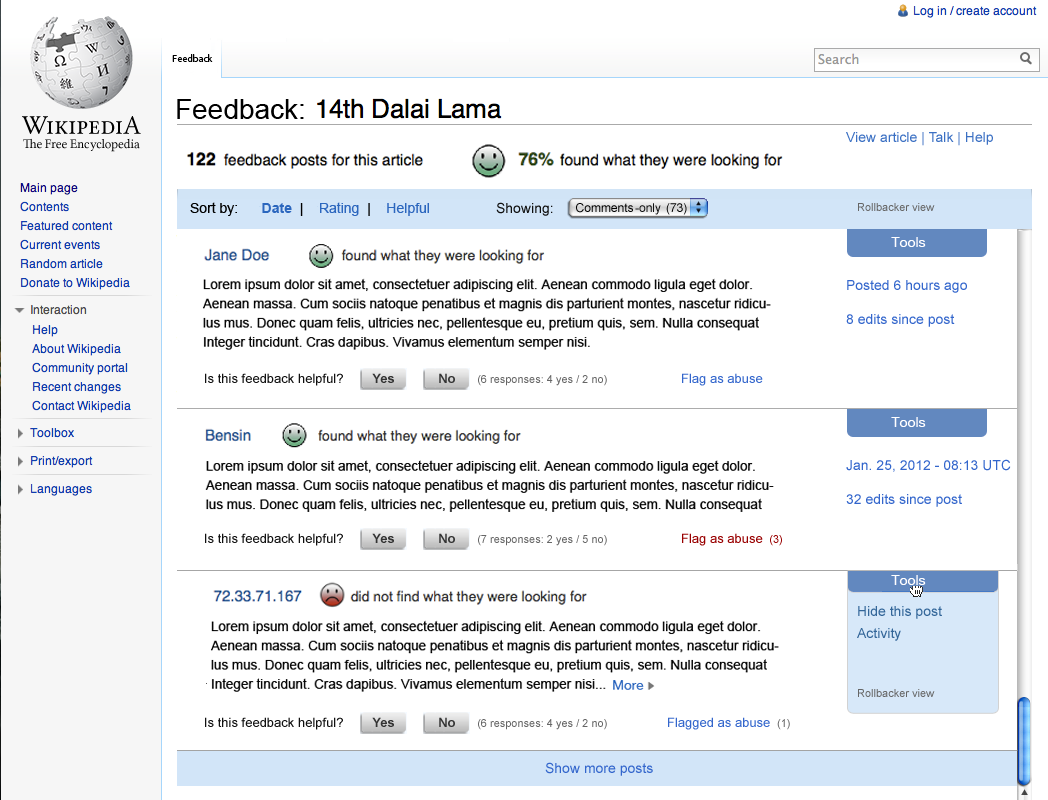Click Jane Doe's green smiley face icon
This screenshot has height=800, width=1048.
(x=321, y=255)
